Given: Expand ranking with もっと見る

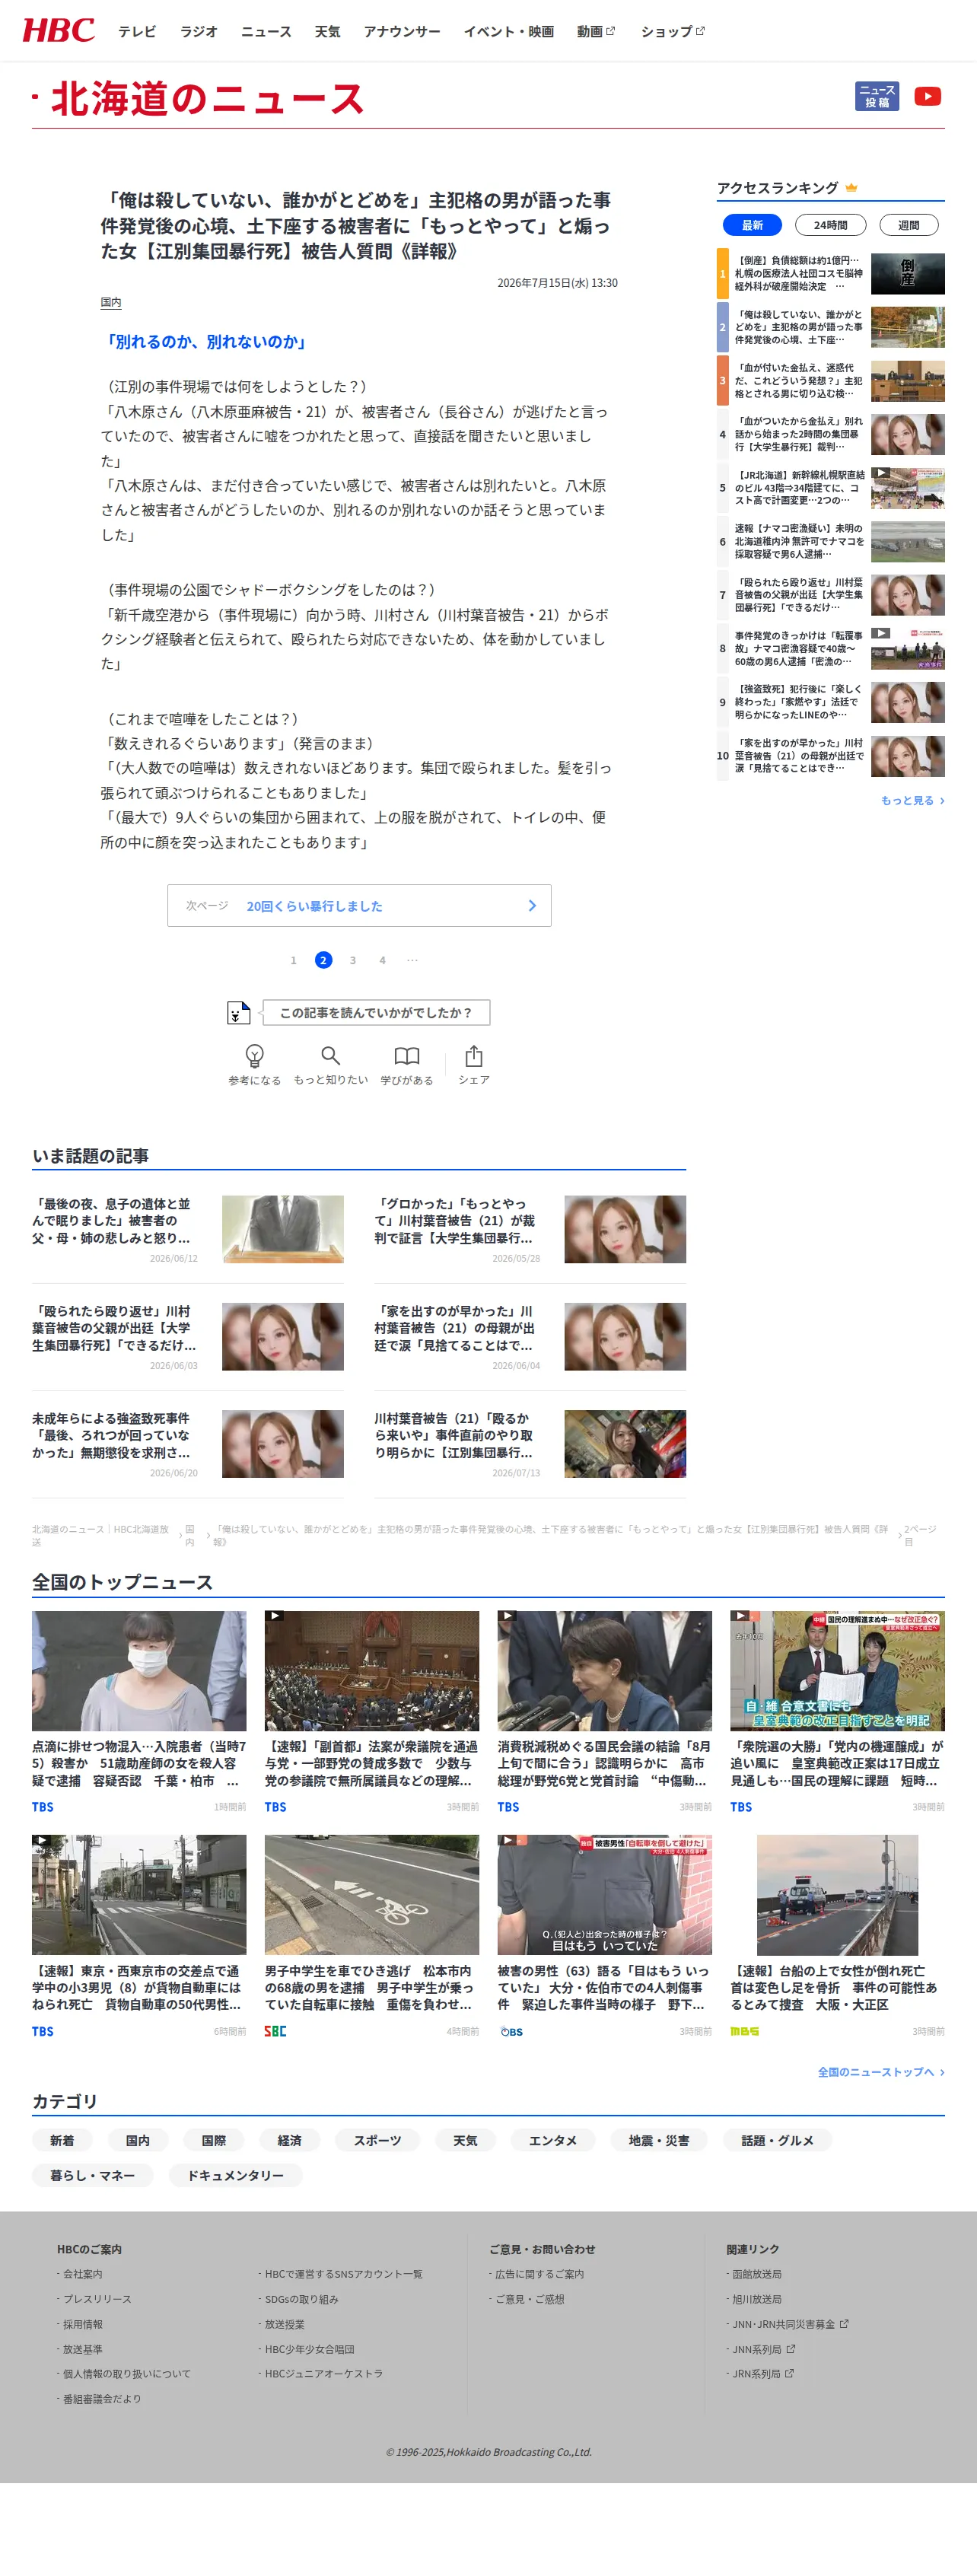Looking at the screenshot, I should pyautogui.click(x=912, y=800).
